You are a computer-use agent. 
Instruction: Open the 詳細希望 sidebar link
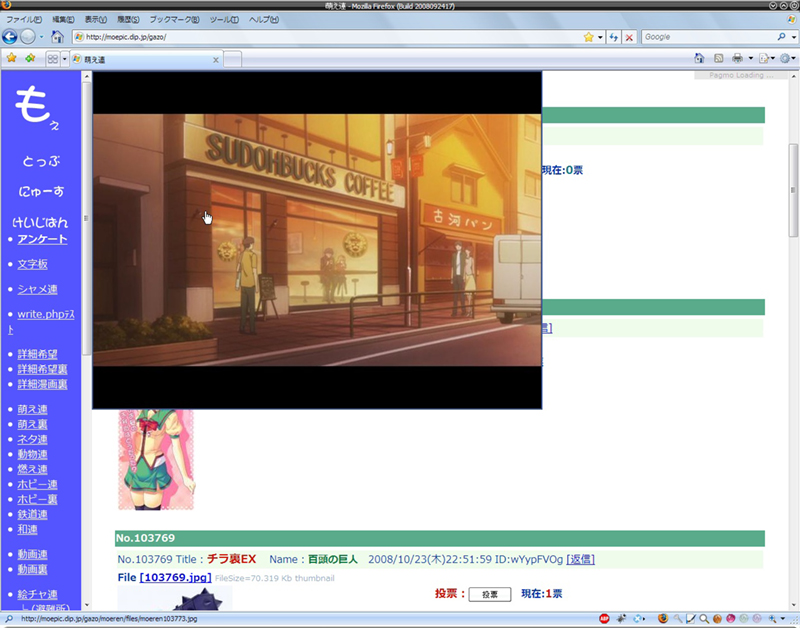tap(37, 354)
